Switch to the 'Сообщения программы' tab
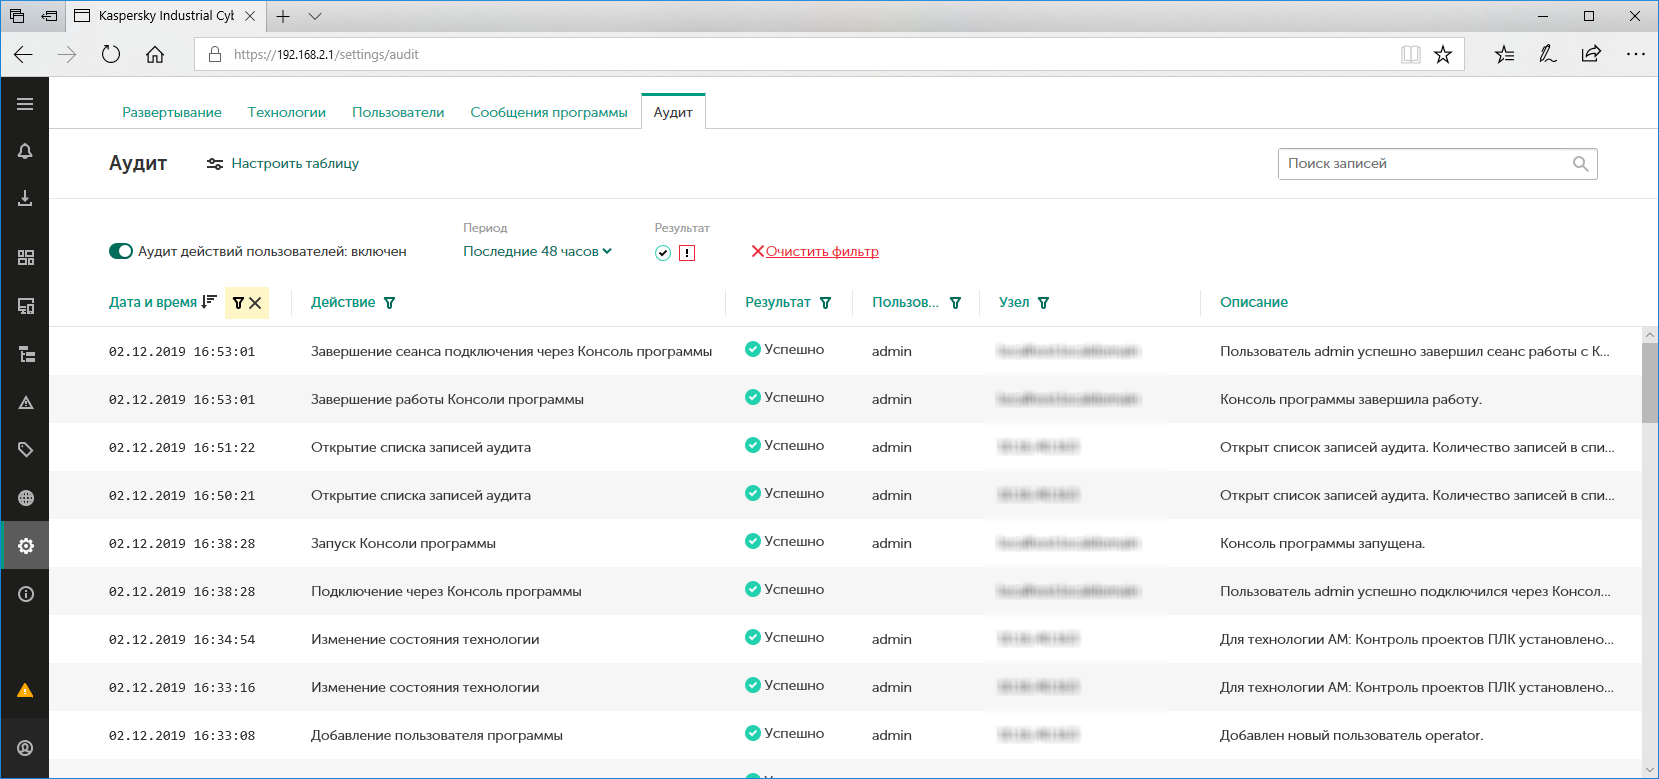Viewport: 1659px width, 779px height. (549, 112)
